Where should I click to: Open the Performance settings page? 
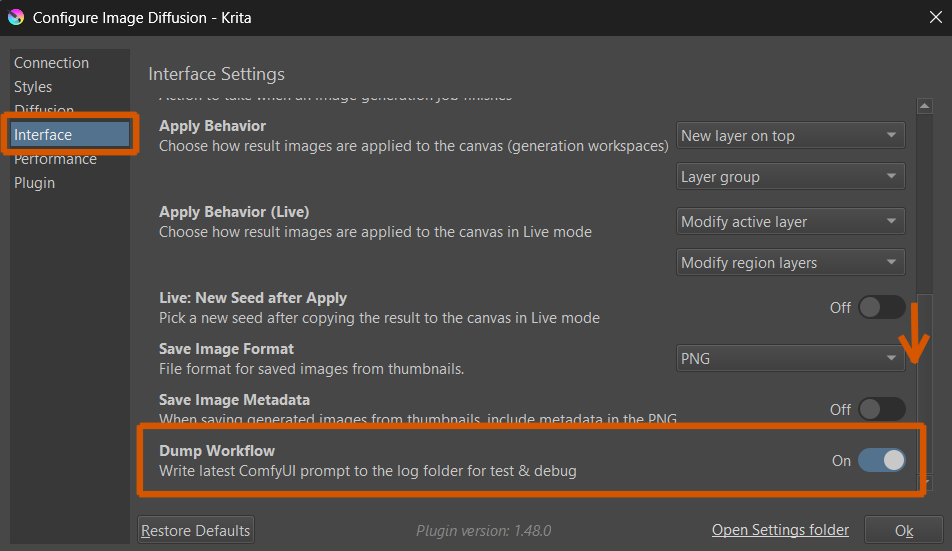click(x=55, y=159)
